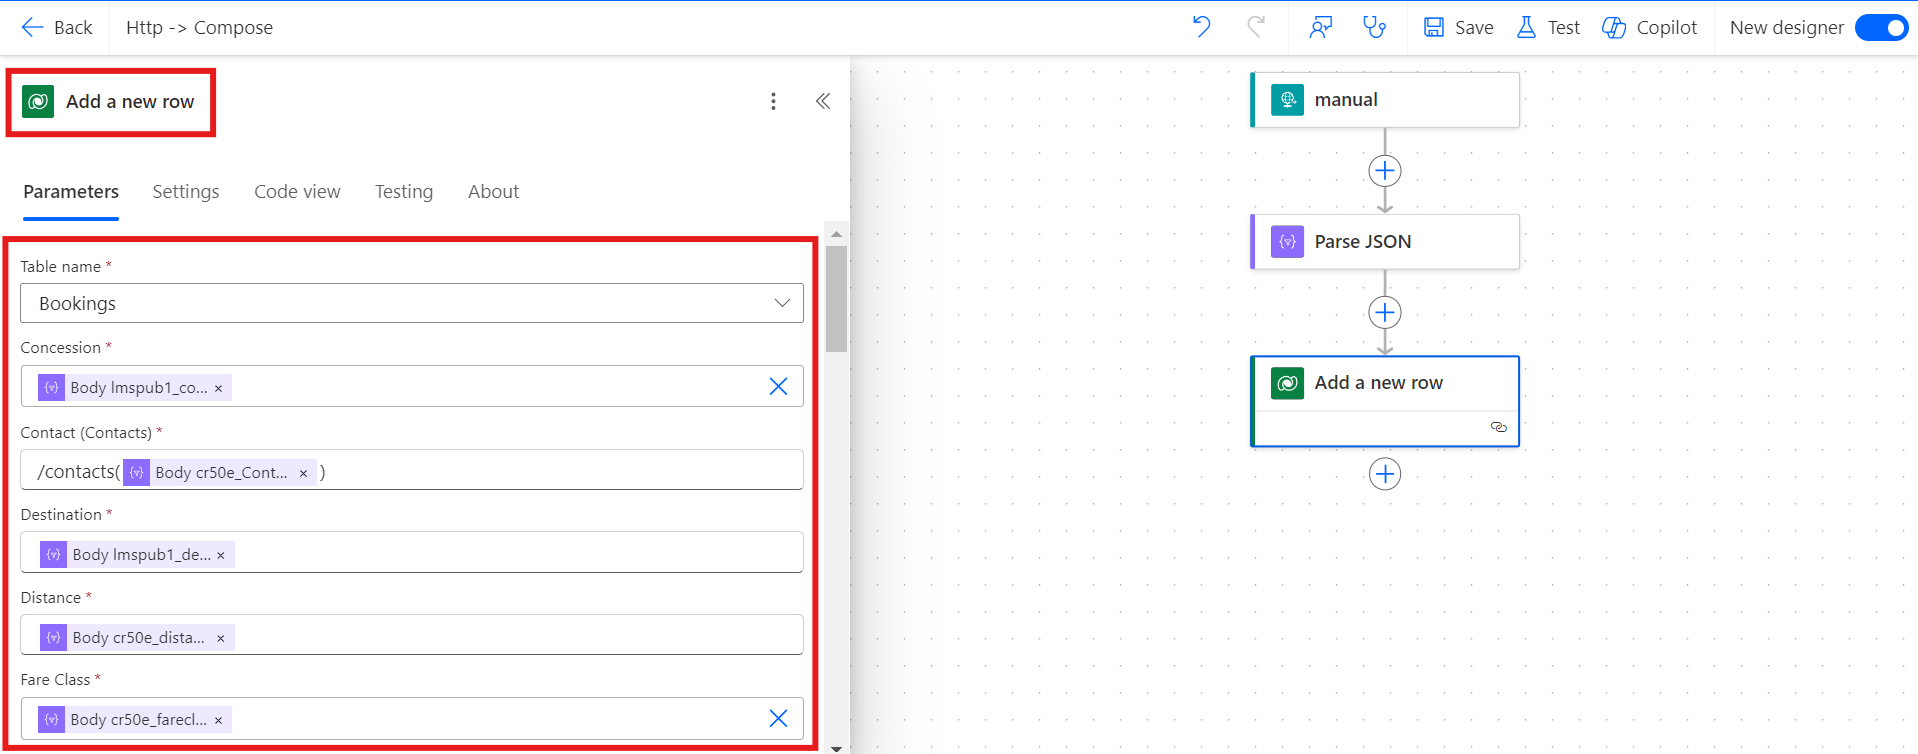This screenshot has height=754, width=1918.
Task: Remove the Body lmspub1_co token in Concession
Action: [x=219, y=388]
